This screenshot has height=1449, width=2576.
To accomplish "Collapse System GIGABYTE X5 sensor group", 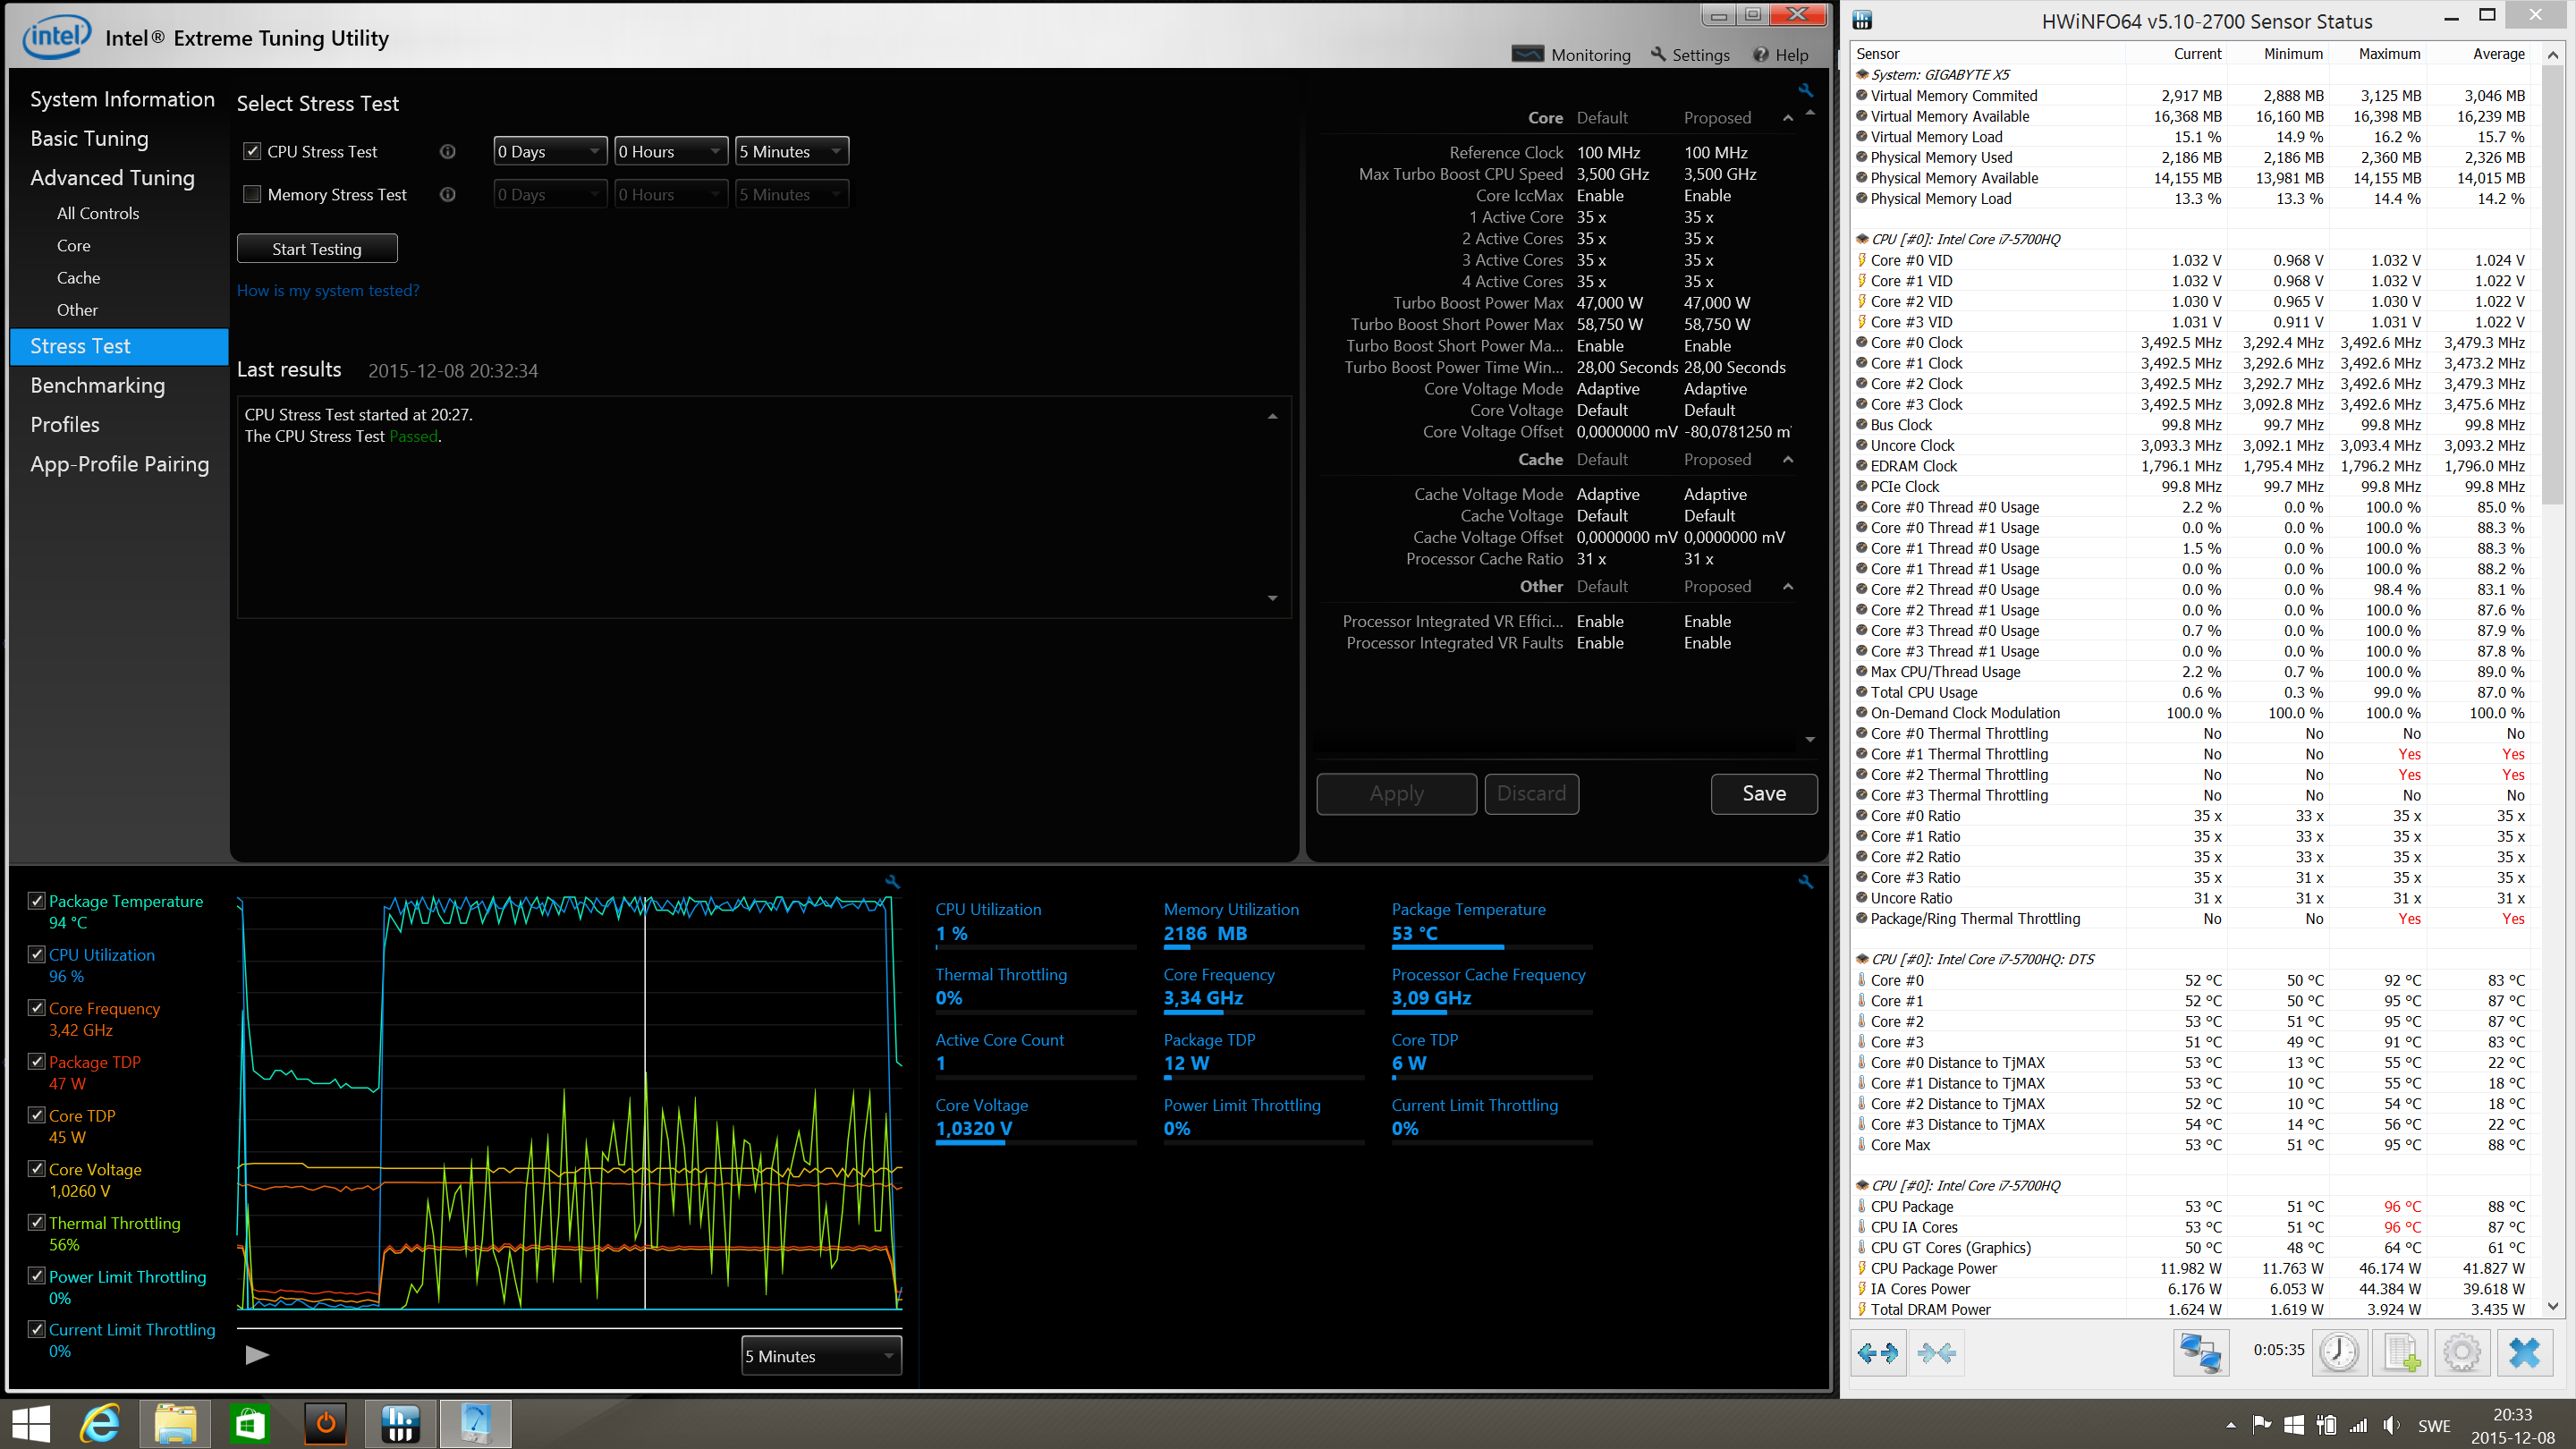I will coord(1863,75).
